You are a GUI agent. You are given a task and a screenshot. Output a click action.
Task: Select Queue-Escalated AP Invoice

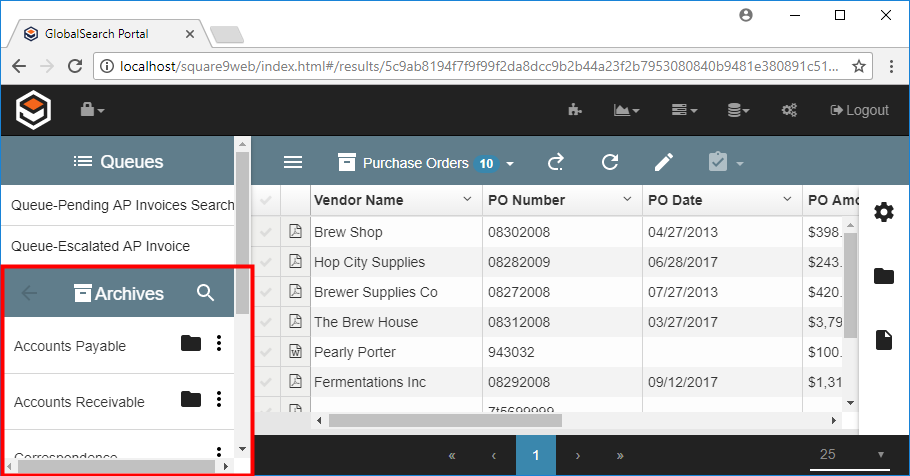tap(100, 246)
